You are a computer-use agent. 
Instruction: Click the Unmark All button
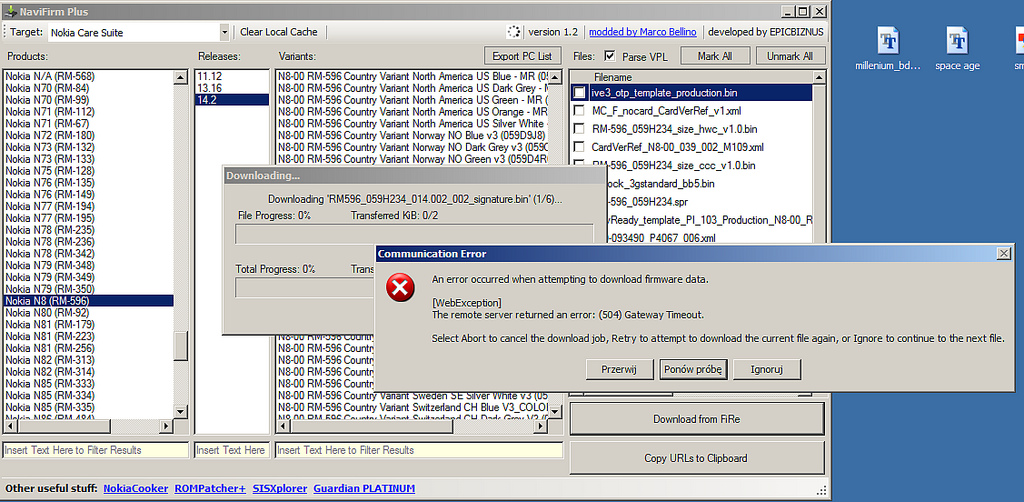(x=791, y=55)
